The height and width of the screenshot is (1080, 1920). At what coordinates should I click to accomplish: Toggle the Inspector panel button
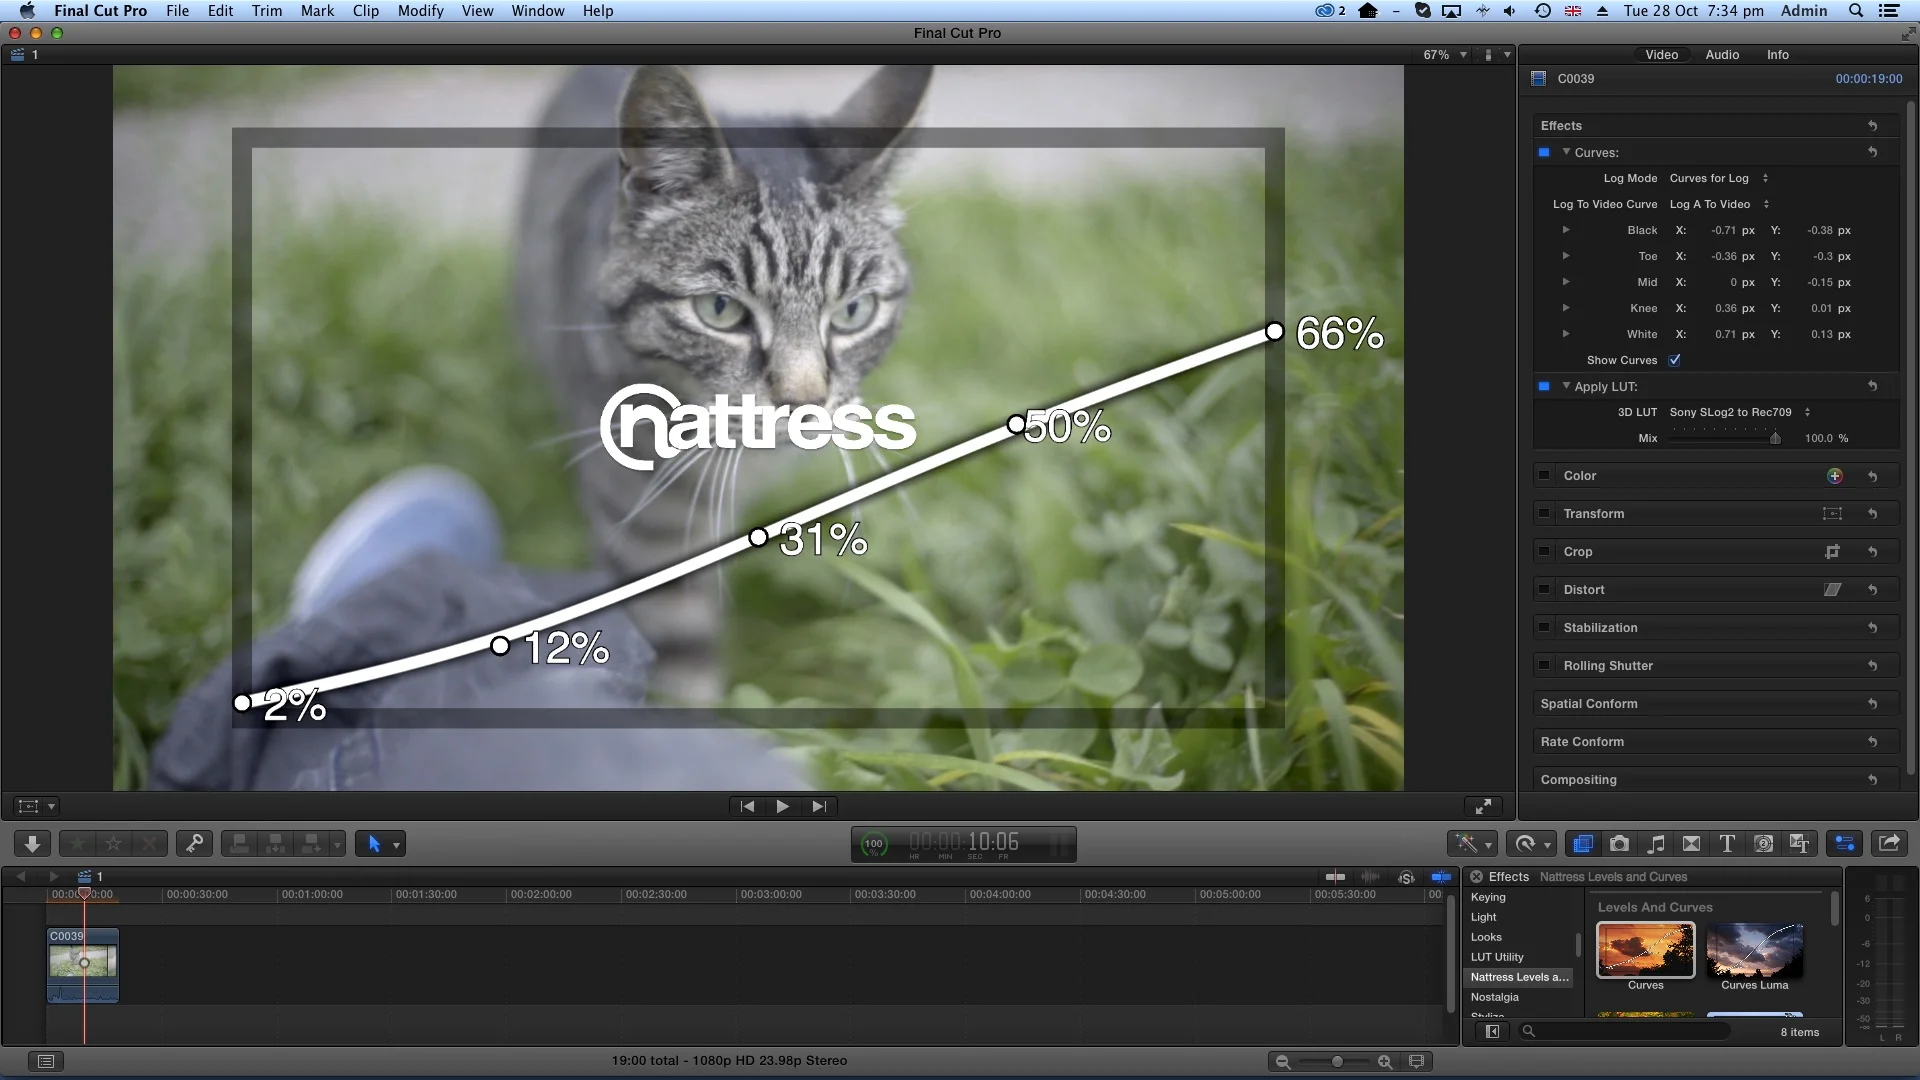coord(1845,844)
